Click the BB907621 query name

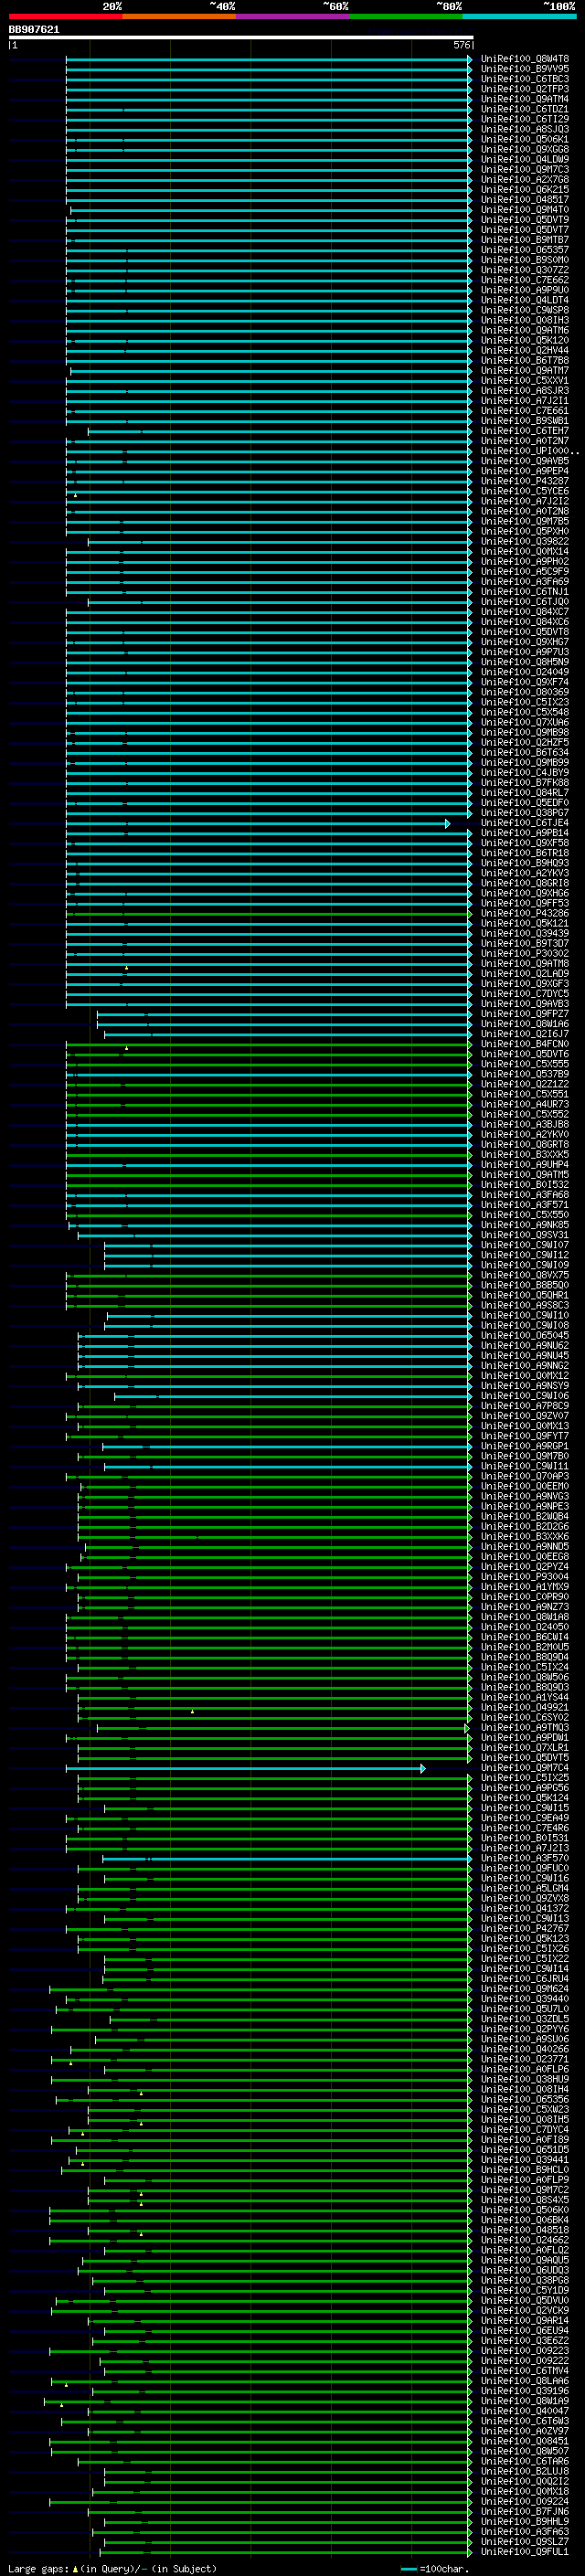pos(34,30)
